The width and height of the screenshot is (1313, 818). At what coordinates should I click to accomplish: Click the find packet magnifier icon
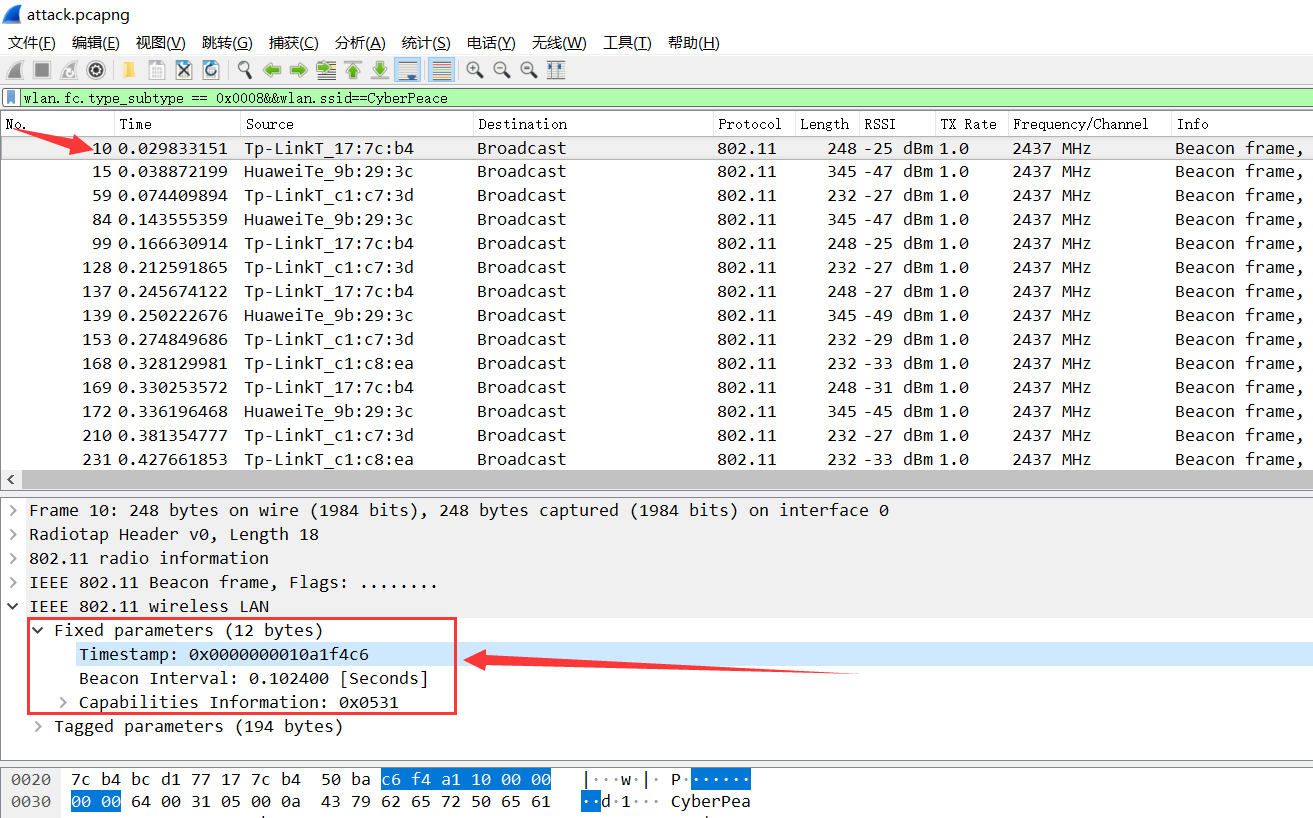(x=244, y=70)
